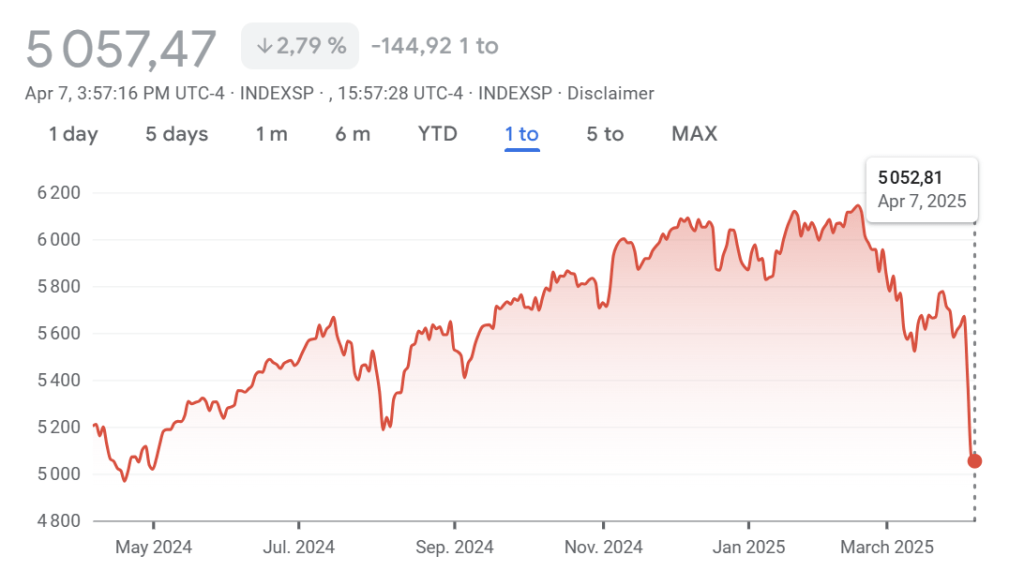Click the Jan 2025 axis label
1024x571 pixels.
click(748, 547)
